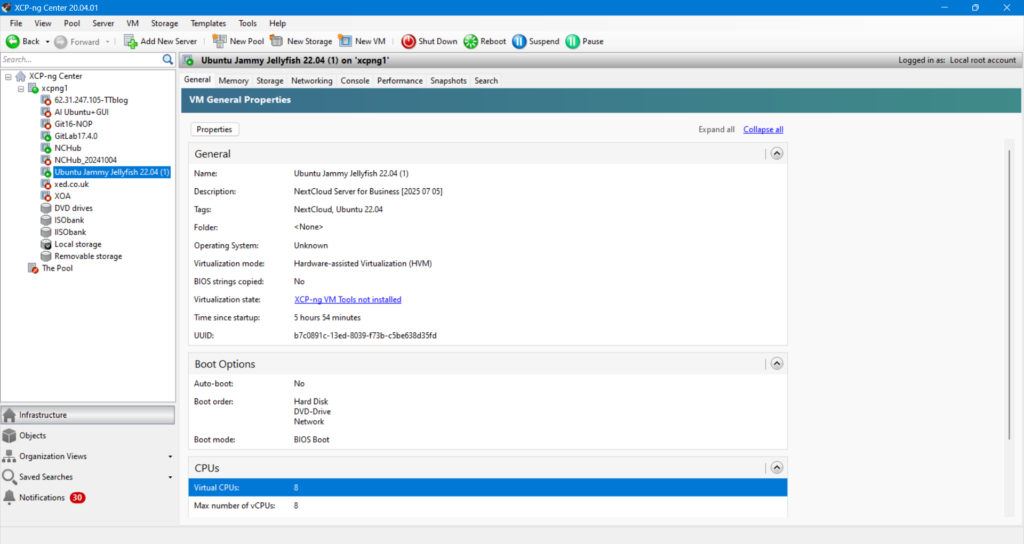Open the Forward history dropdown arrow
This screenshot has width=1024, height=544.
107,42
